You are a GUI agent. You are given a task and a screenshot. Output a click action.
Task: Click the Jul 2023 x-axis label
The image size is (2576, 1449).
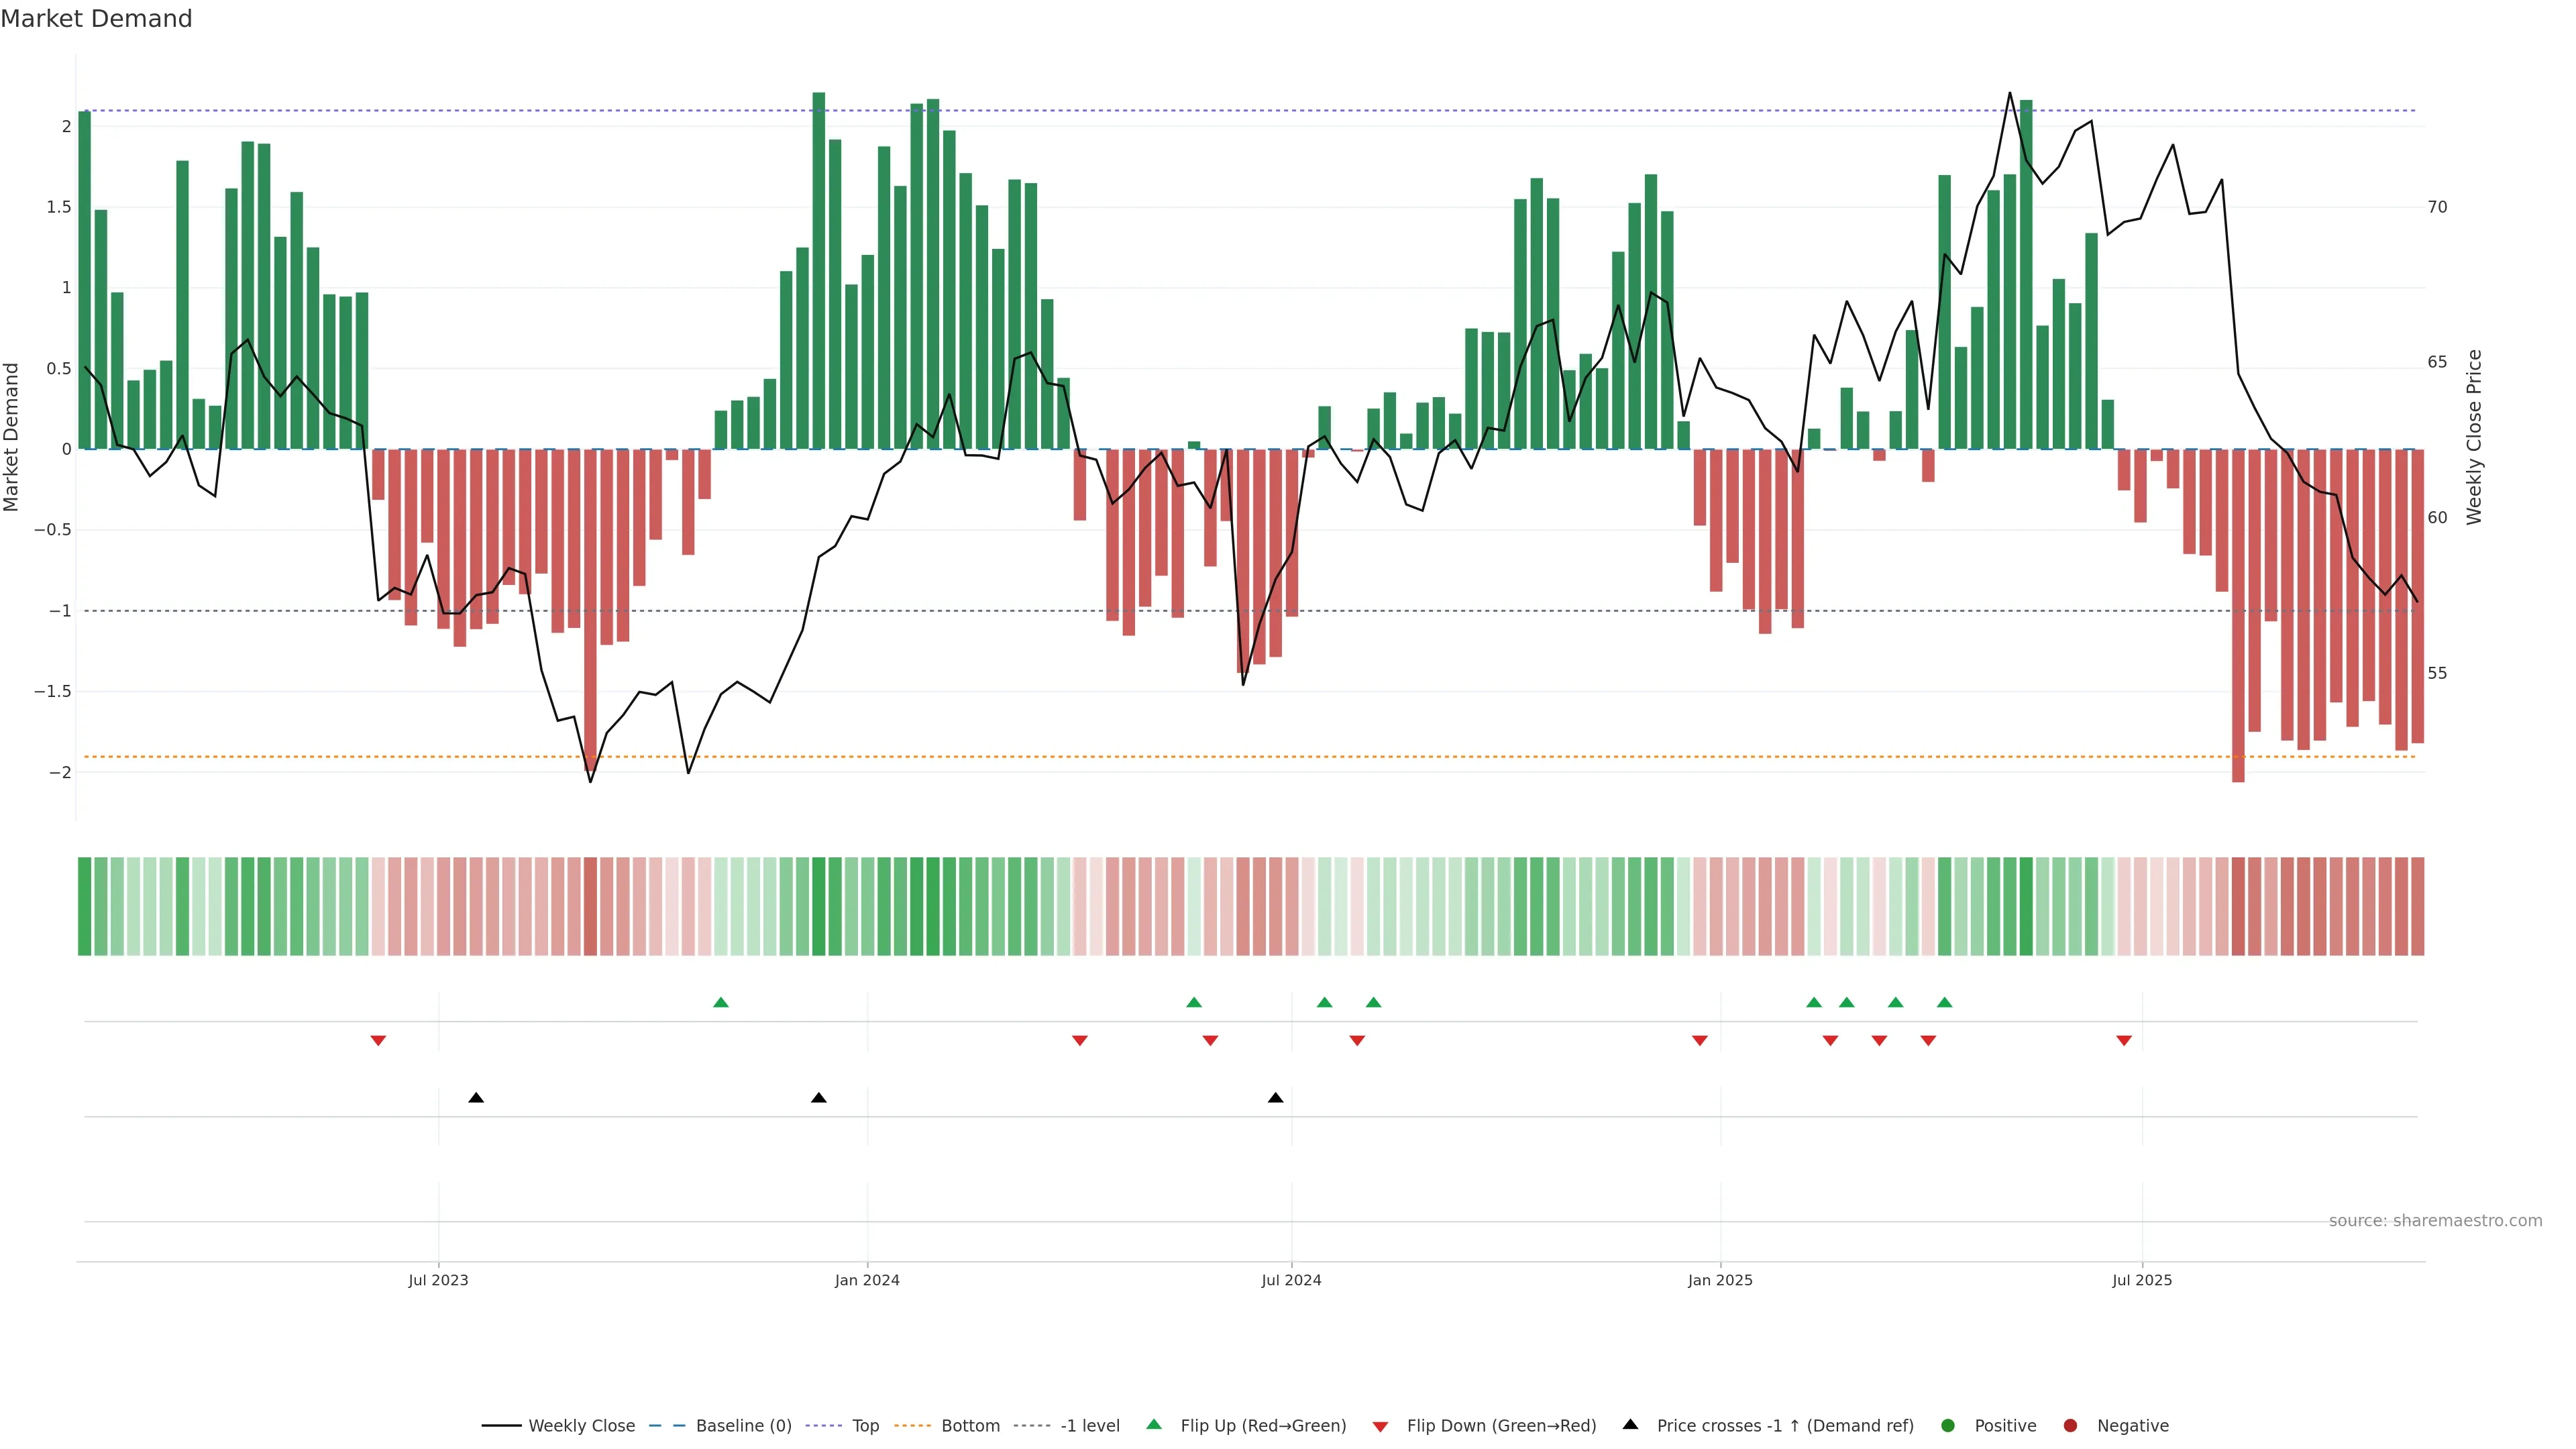pos(438,1280)
